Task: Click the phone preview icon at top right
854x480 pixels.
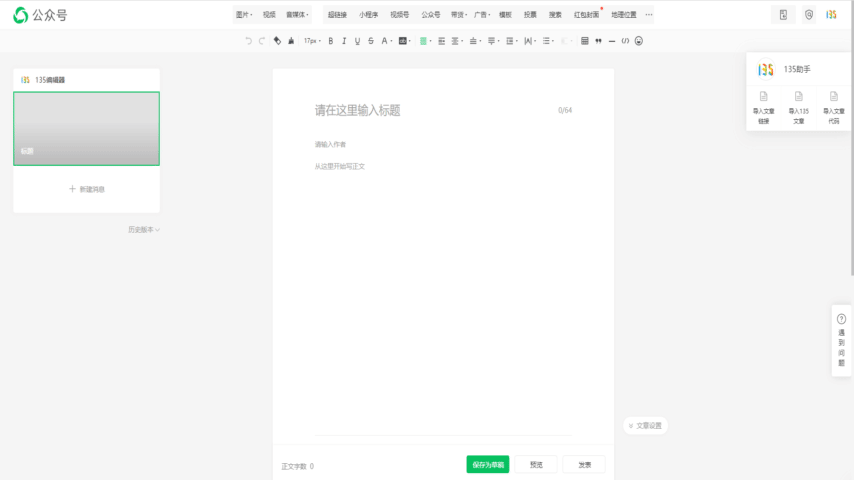Action: 783,15
